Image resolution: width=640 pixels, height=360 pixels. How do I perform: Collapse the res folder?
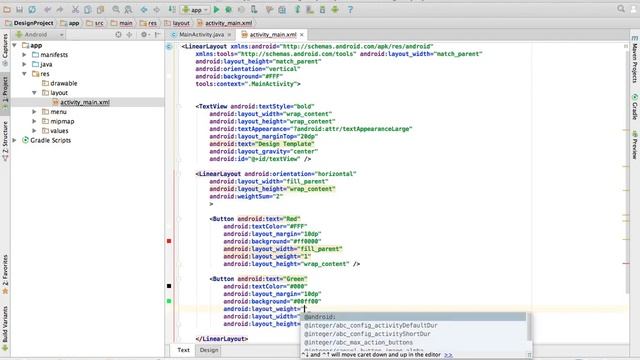pyautogui.click(x=24, y=74)
